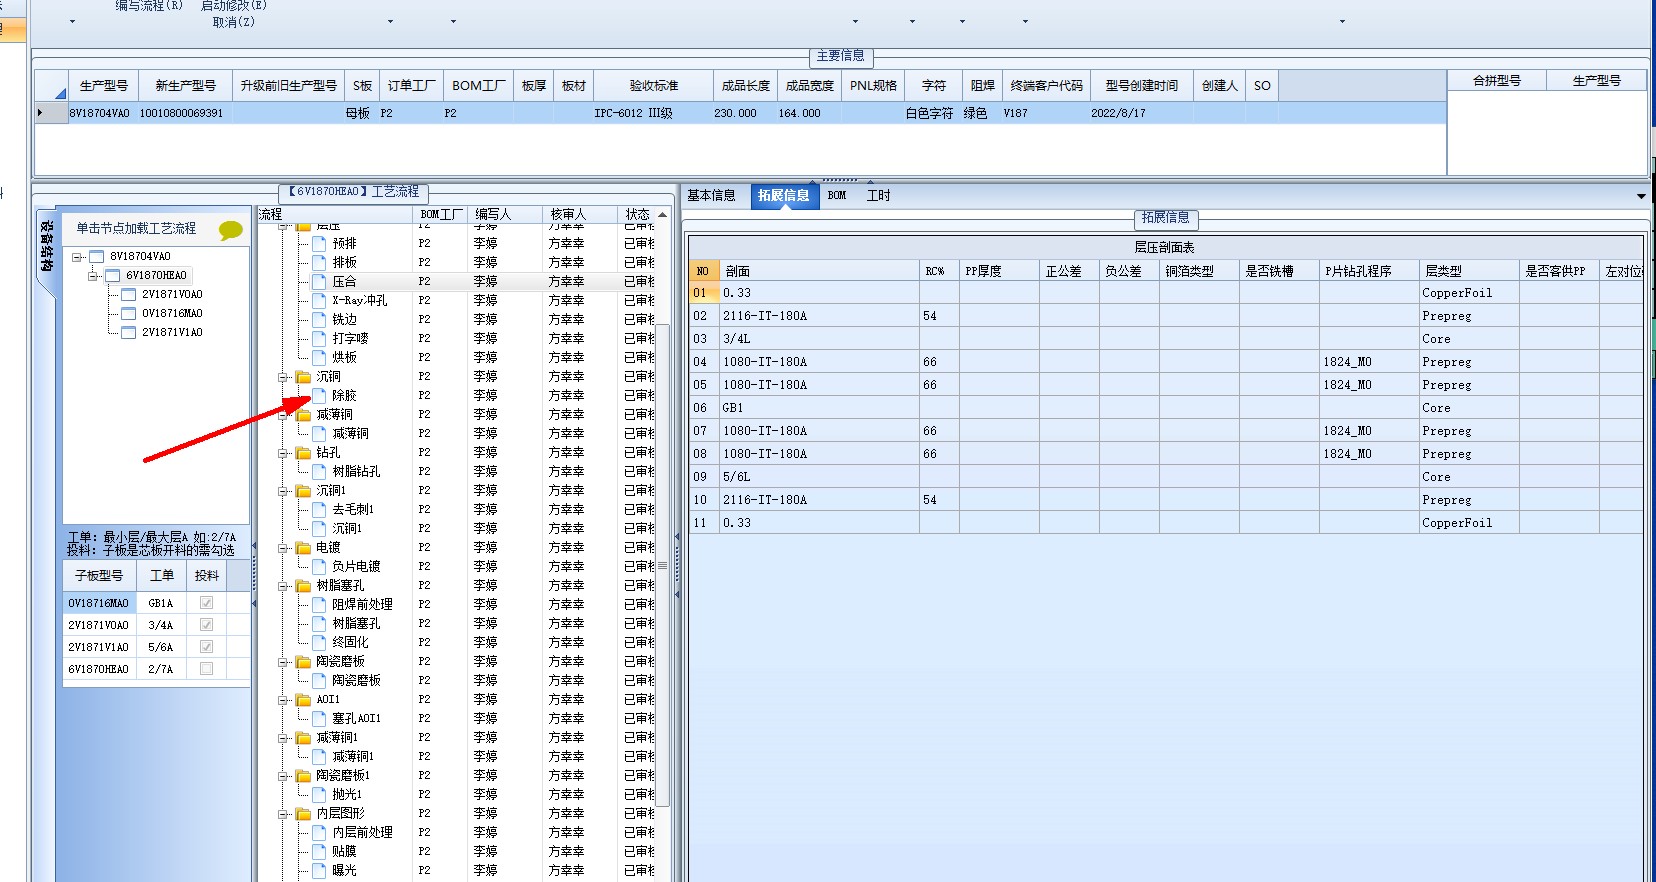Click the 验收标准 column header
The height and width of the screenshot is (882, 1656).
coord(654,86)
